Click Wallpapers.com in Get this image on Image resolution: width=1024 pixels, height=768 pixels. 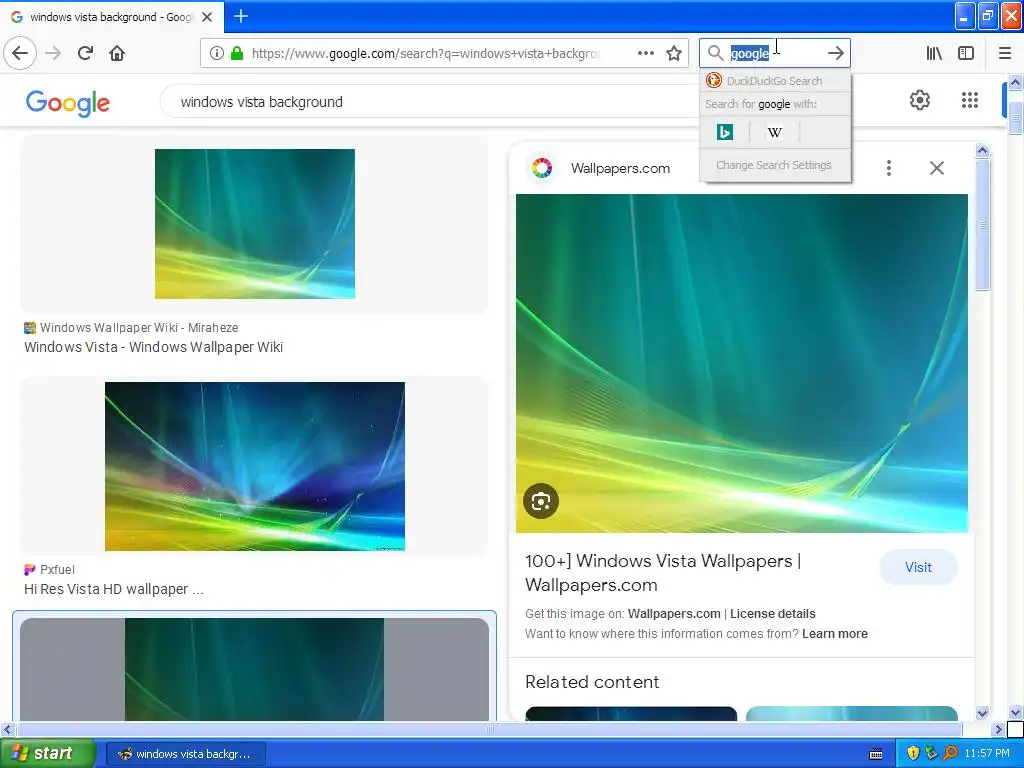coord(674,614)
